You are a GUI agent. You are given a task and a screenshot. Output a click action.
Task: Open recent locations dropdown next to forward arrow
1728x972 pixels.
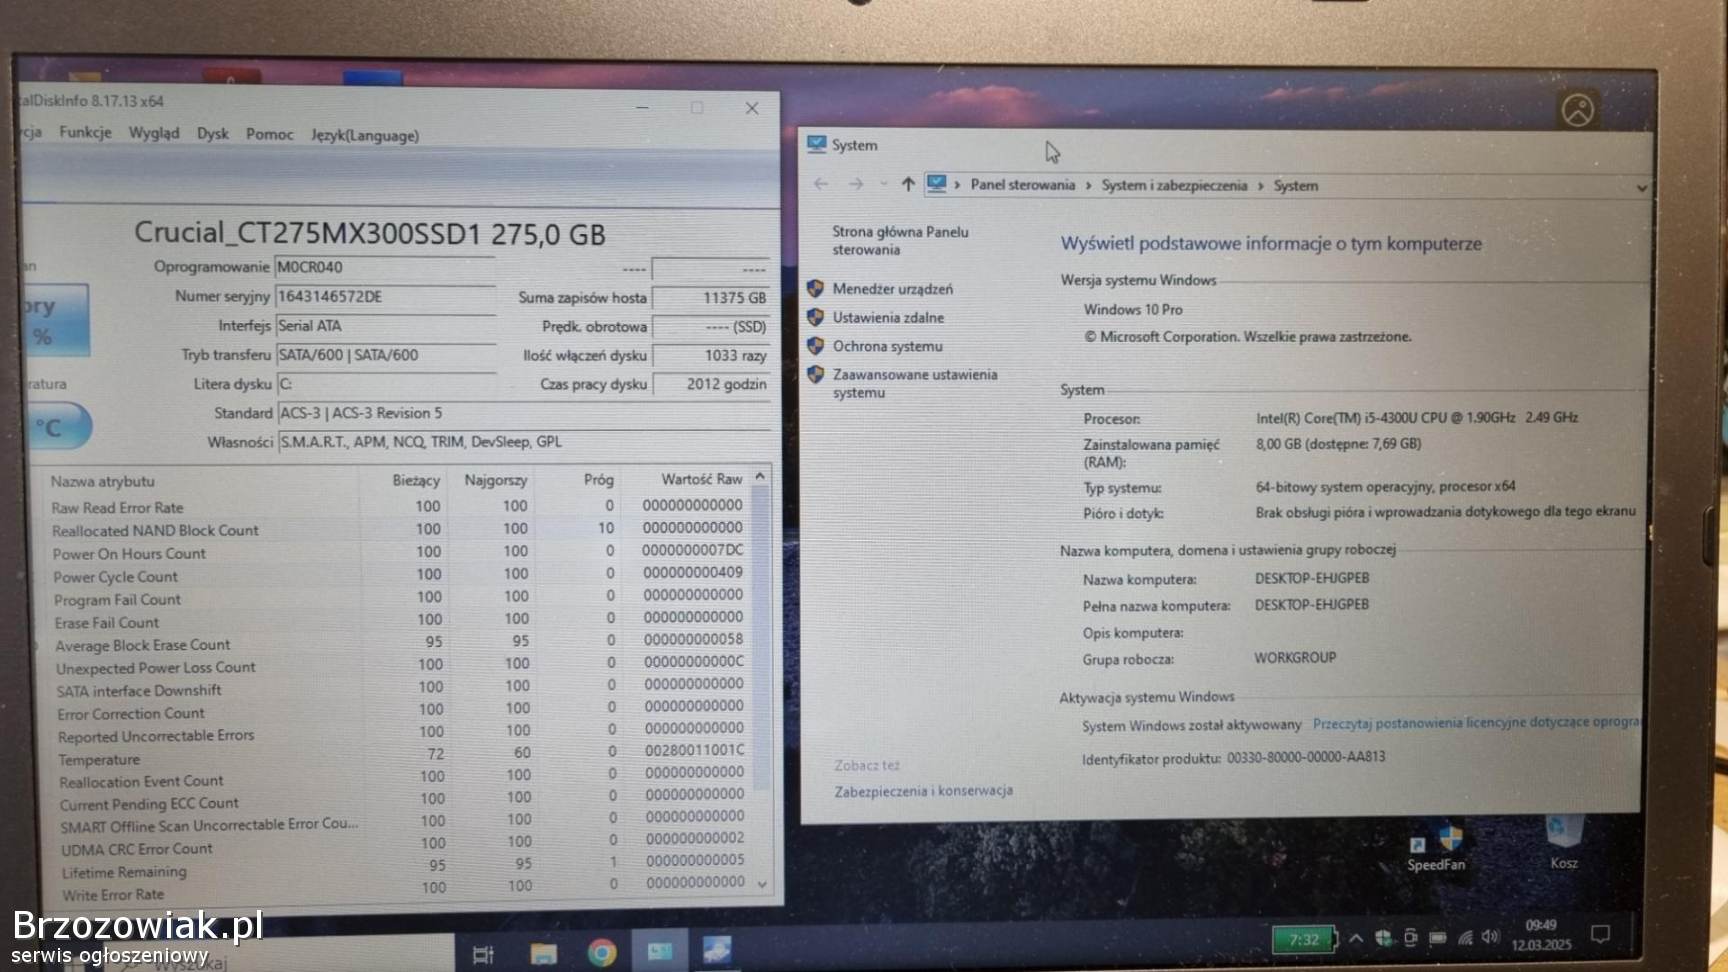883,184
